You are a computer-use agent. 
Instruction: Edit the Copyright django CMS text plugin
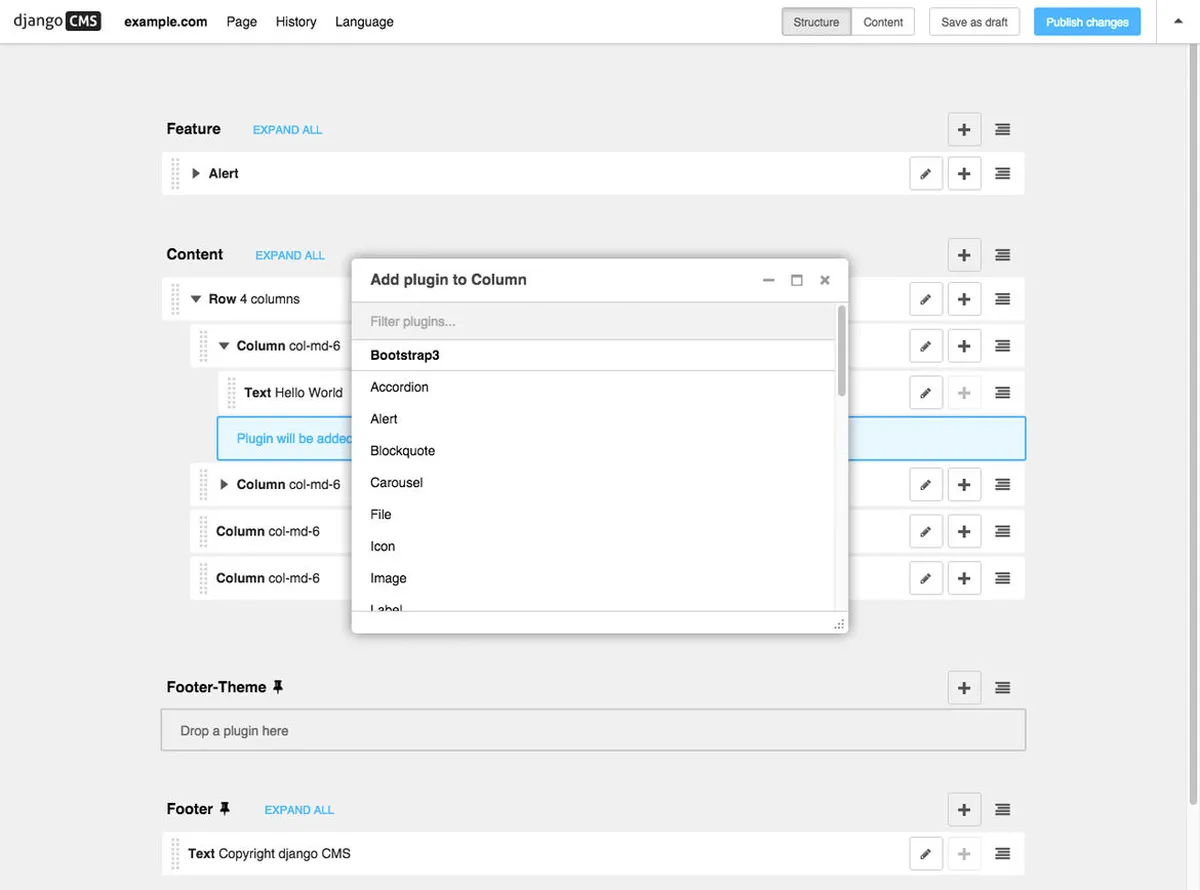click(926, 854)
